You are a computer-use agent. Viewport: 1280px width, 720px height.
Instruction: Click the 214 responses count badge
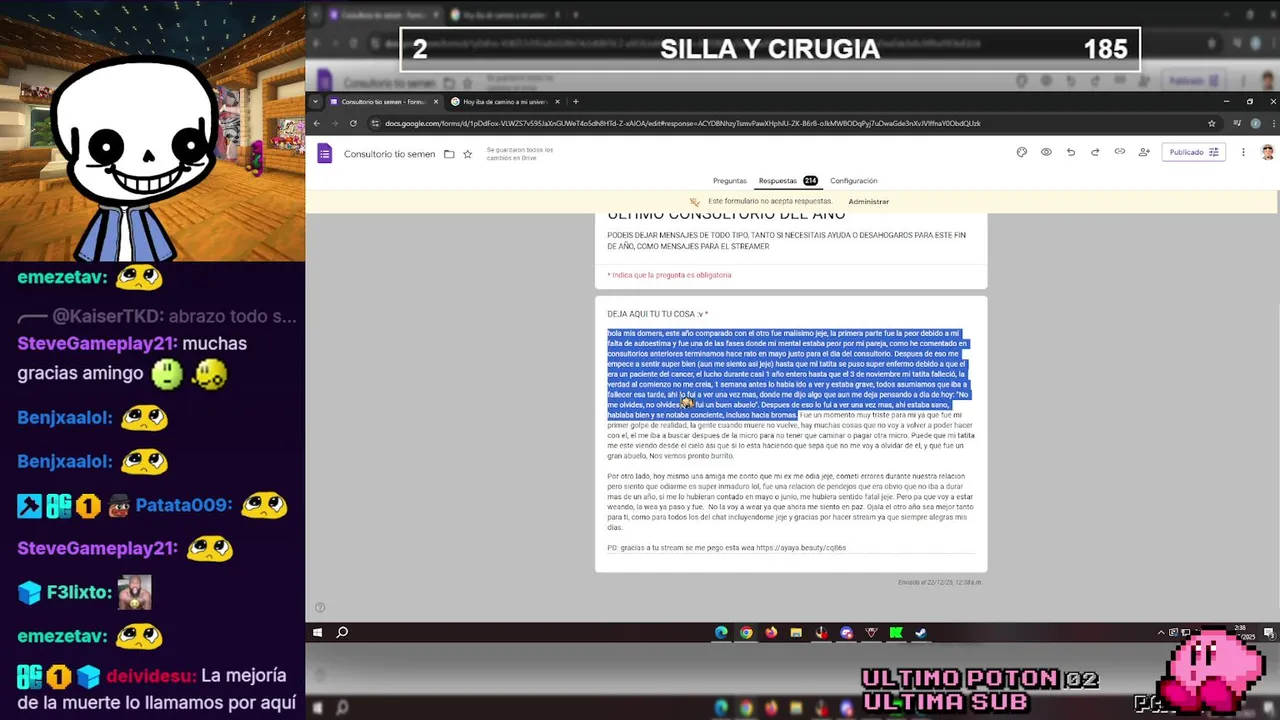(x=810, y=181)
